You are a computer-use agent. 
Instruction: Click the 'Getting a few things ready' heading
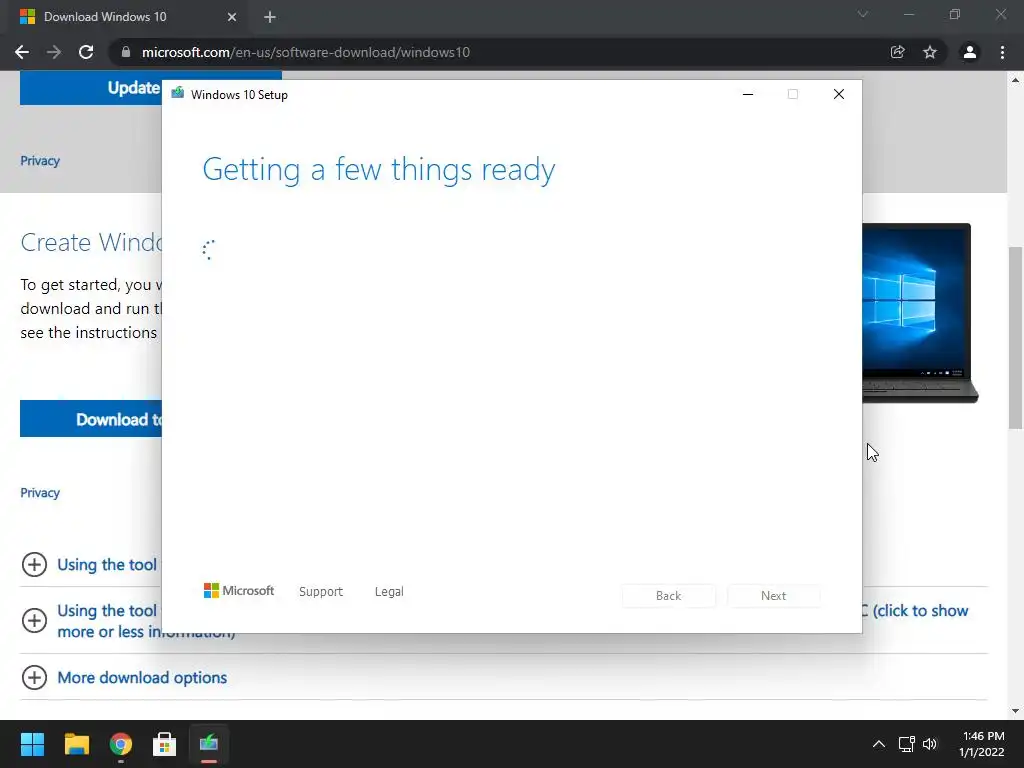pyautogui.click(x=379, y=170)
